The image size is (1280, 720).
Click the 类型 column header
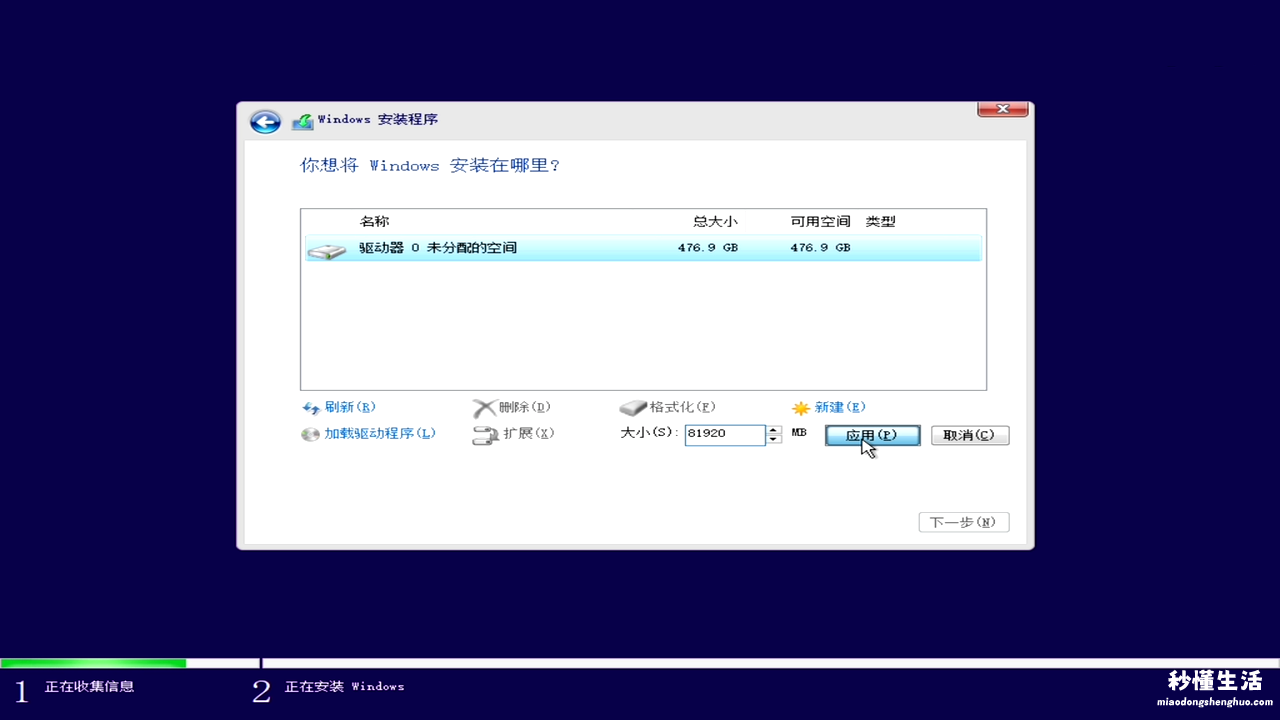pyautogui.click(x=881, y=222)
